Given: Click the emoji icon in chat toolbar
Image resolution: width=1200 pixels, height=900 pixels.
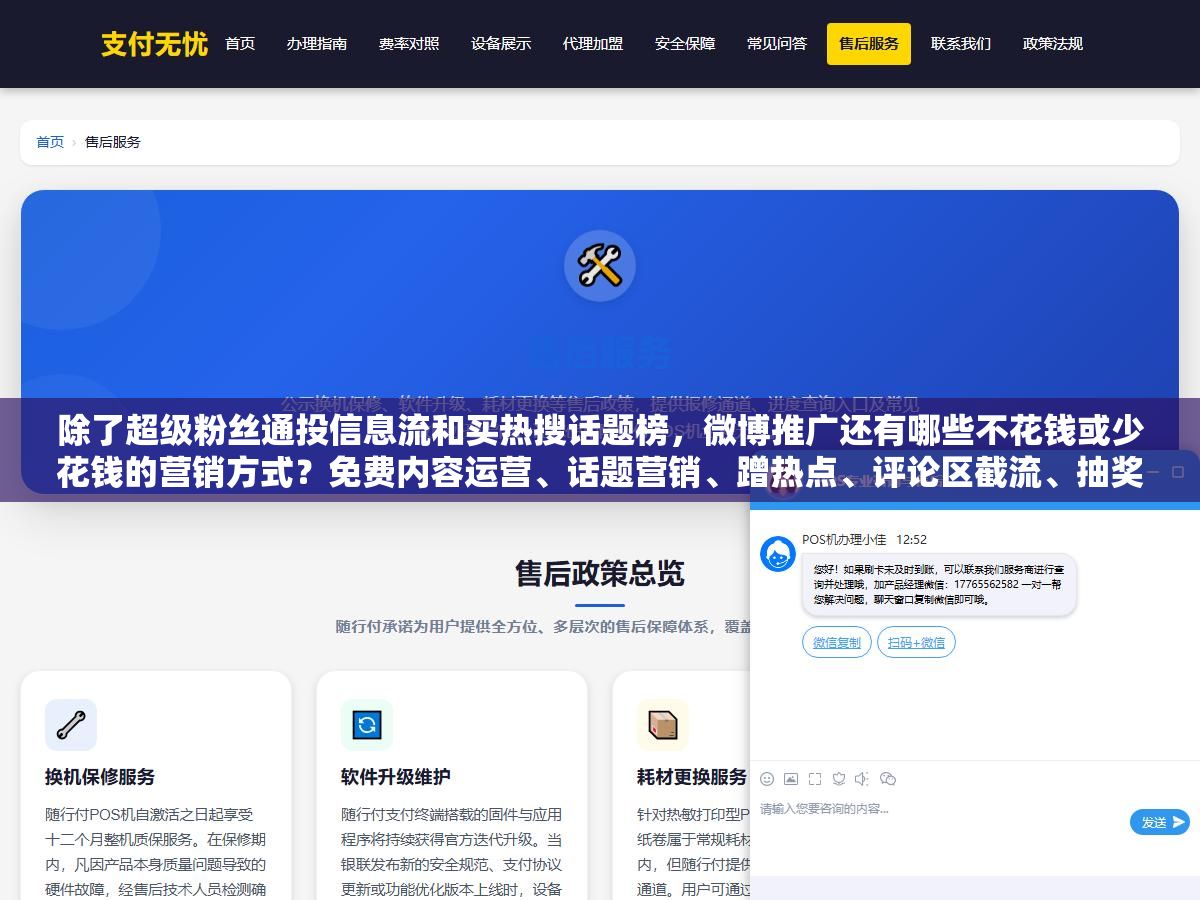Looking at the screenshot, I should 767,778.
